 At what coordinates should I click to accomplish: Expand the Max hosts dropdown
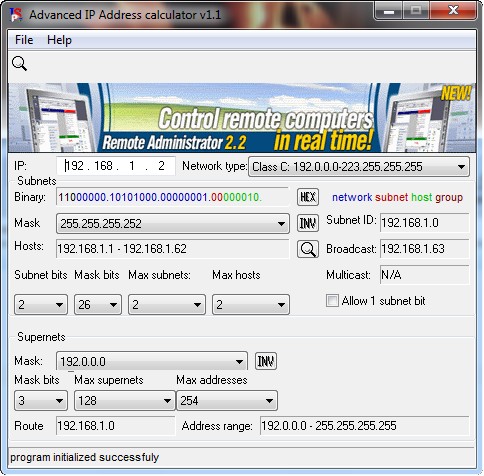tap(251, 304)
